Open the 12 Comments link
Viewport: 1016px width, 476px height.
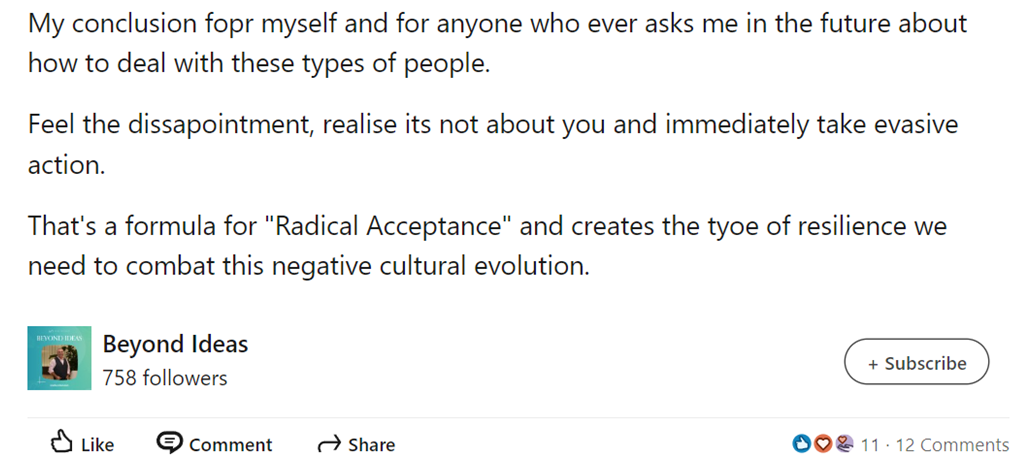952,445
